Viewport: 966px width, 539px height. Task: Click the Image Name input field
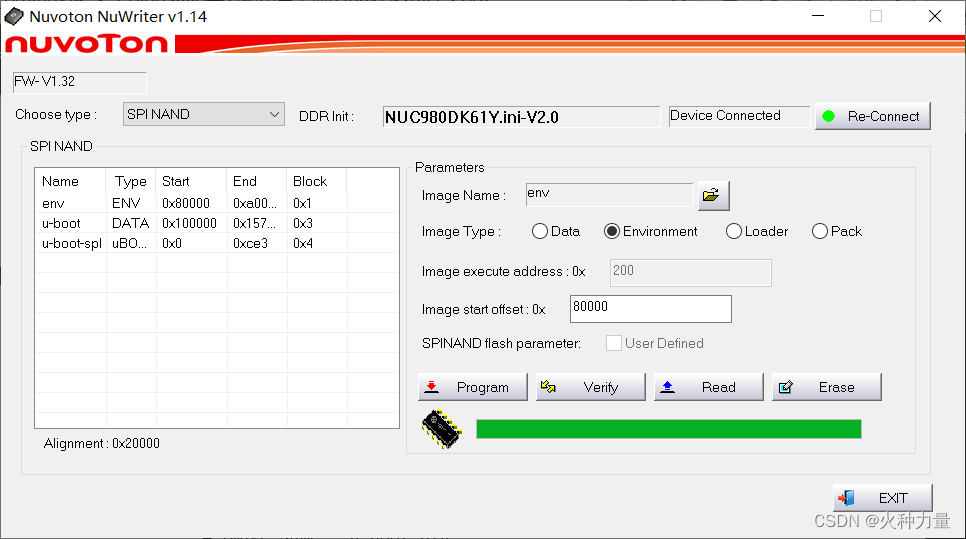click(x=609, y=195)
